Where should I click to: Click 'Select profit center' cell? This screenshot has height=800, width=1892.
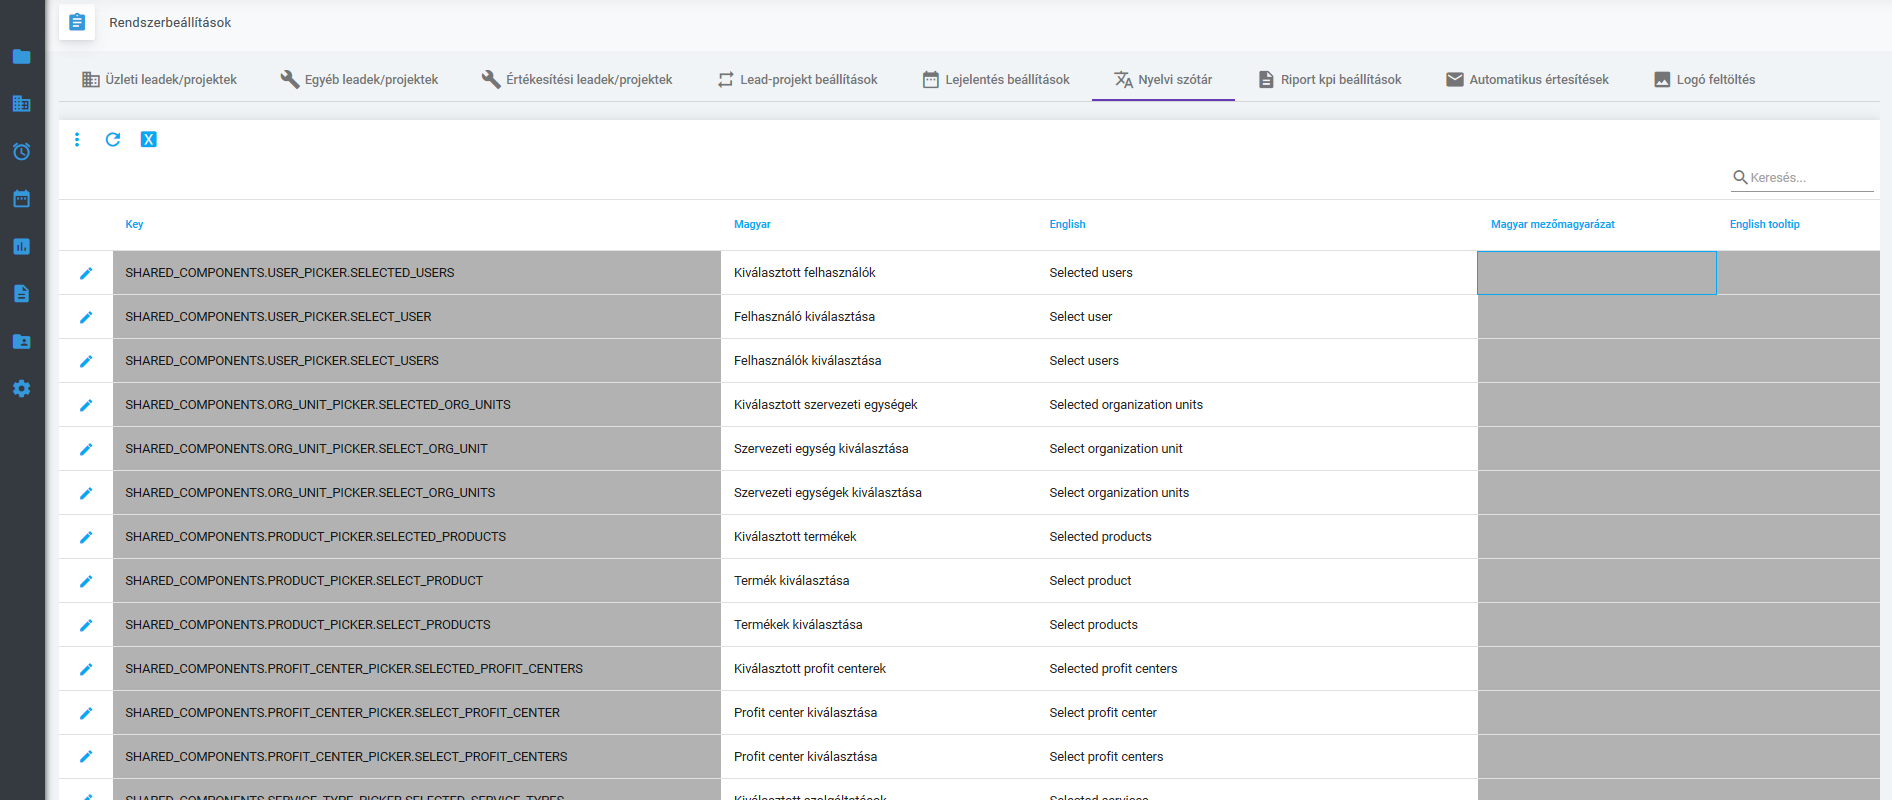(x=1257, y=713)
